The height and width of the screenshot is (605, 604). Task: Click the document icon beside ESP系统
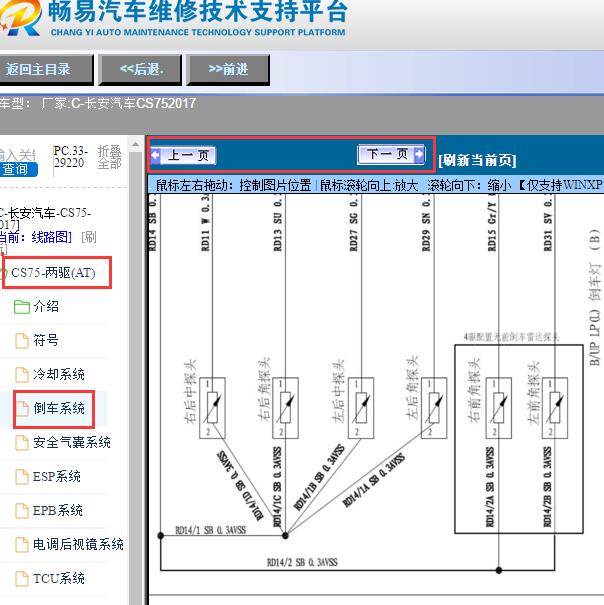(22, 477)
